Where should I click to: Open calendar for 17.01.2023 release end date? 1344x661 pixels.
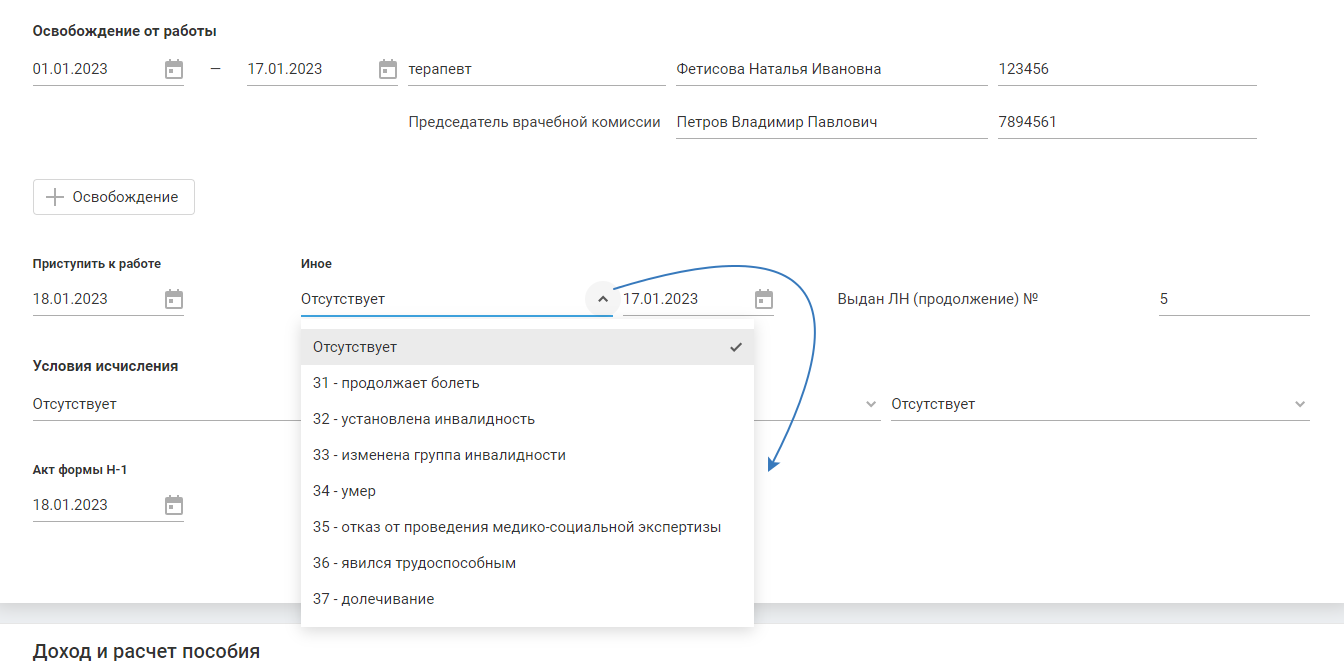[x=388, y=70]
